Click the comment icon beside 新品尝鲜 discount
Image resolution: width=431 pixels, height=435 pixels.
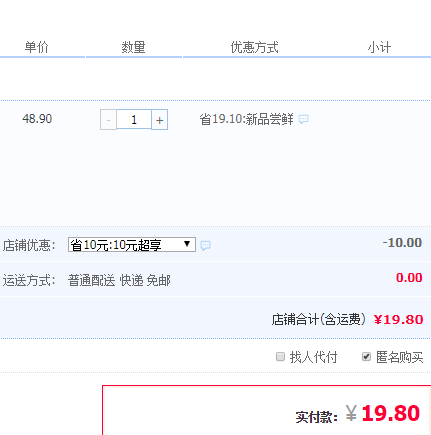point(303,119)
